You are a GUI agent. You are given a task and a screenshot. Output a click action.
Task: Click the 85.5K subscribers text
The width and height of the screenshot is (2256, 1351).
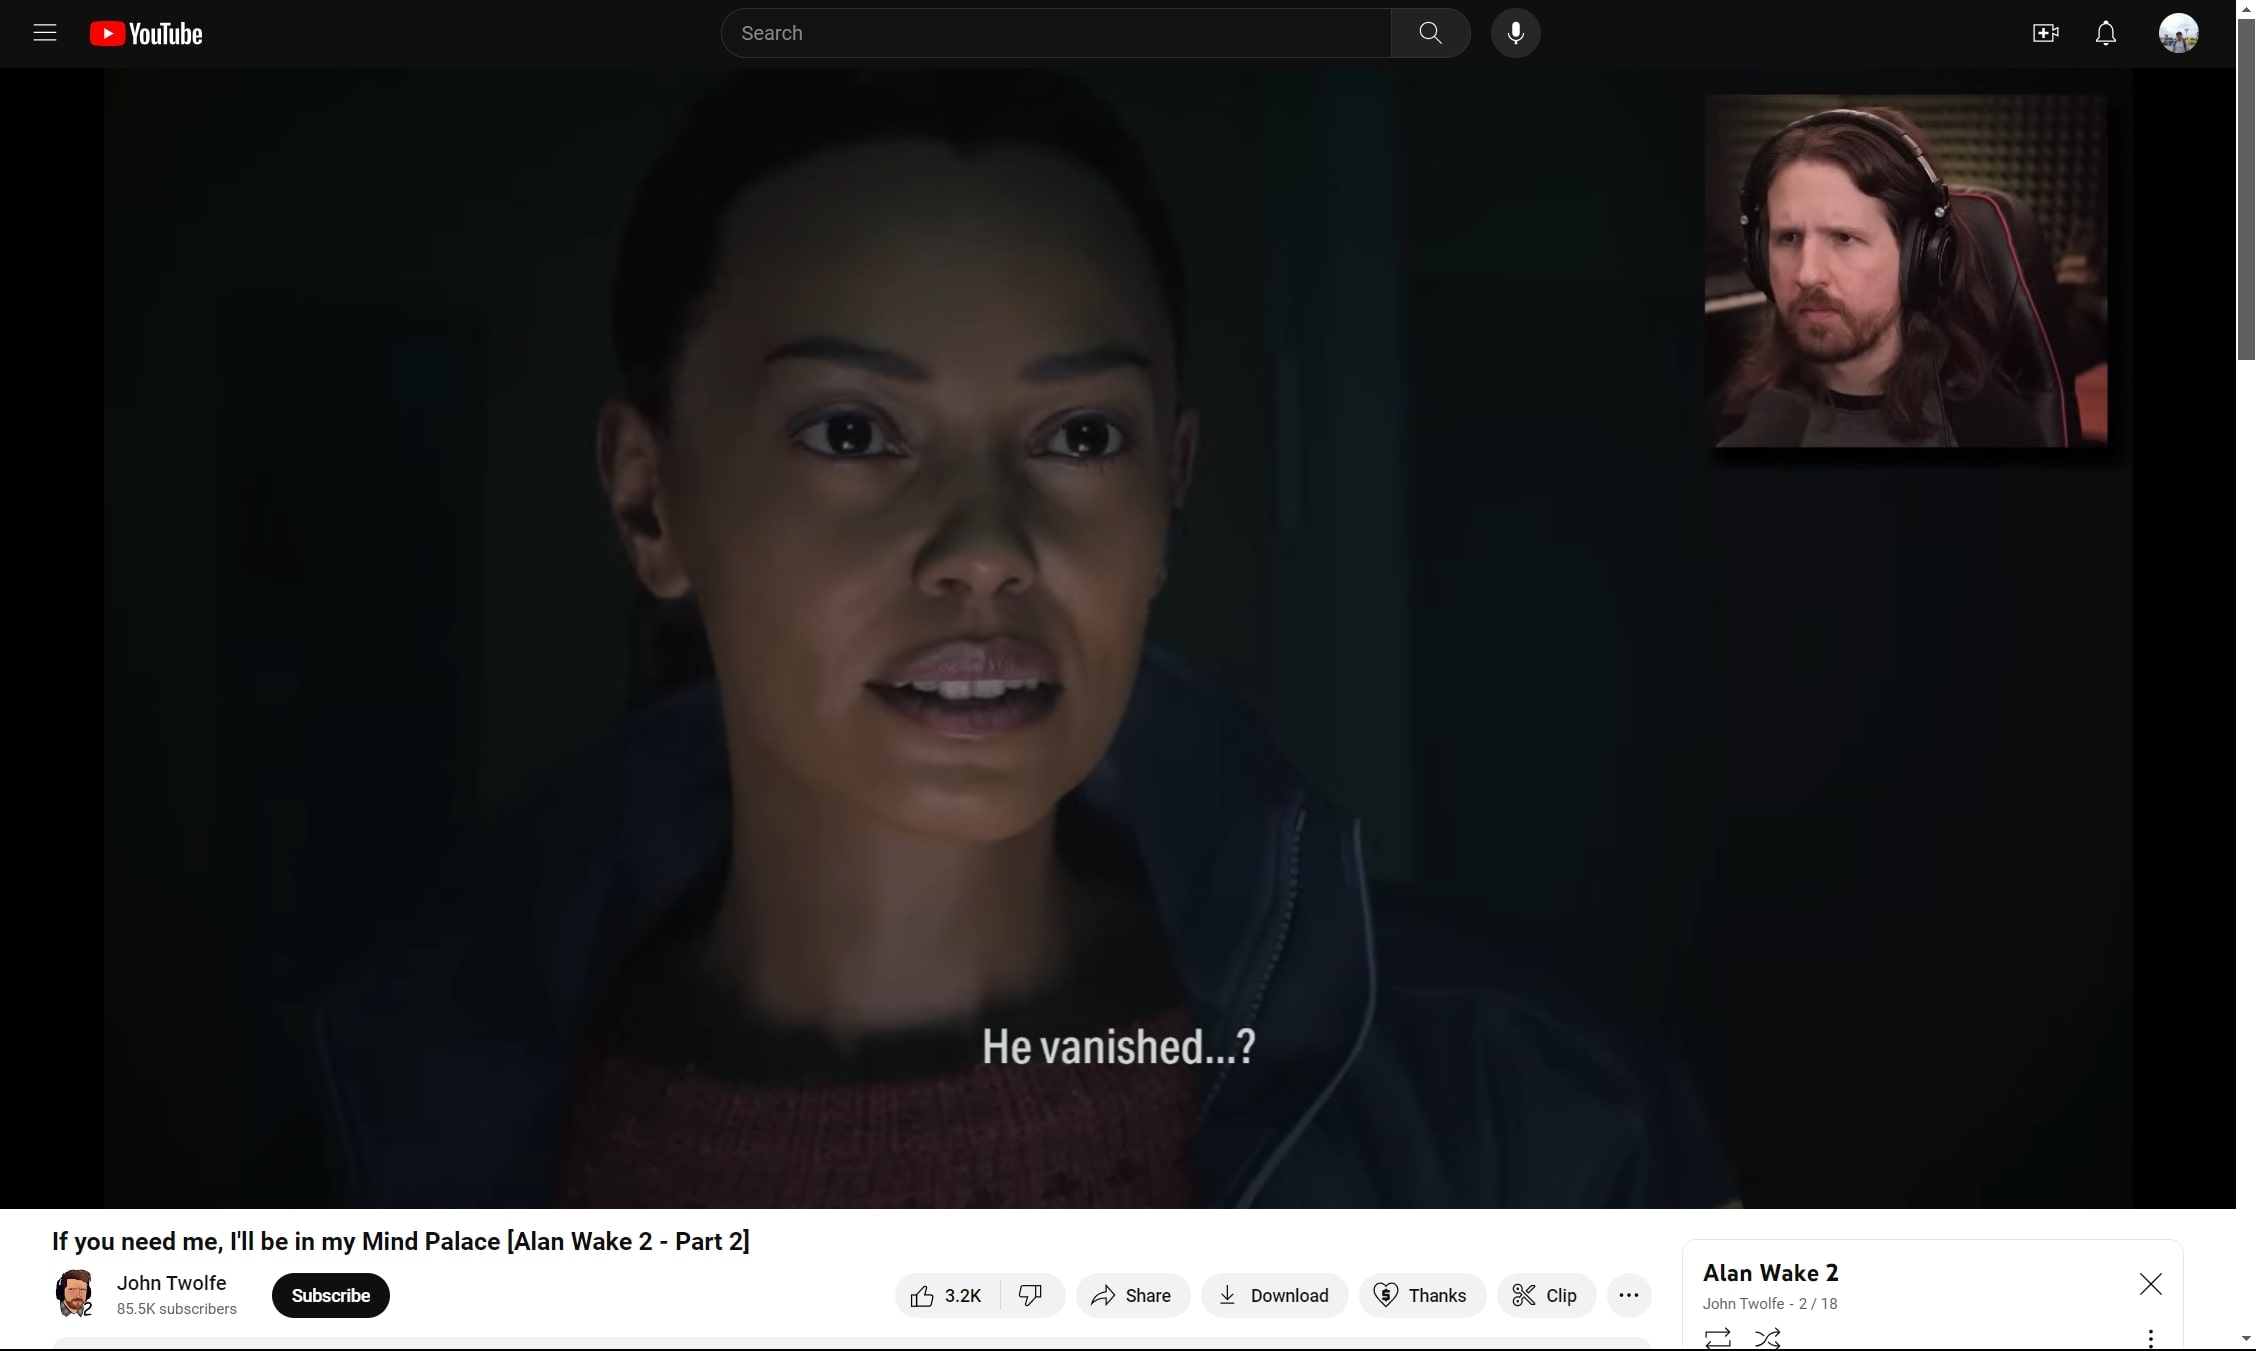click(176, 1308)
